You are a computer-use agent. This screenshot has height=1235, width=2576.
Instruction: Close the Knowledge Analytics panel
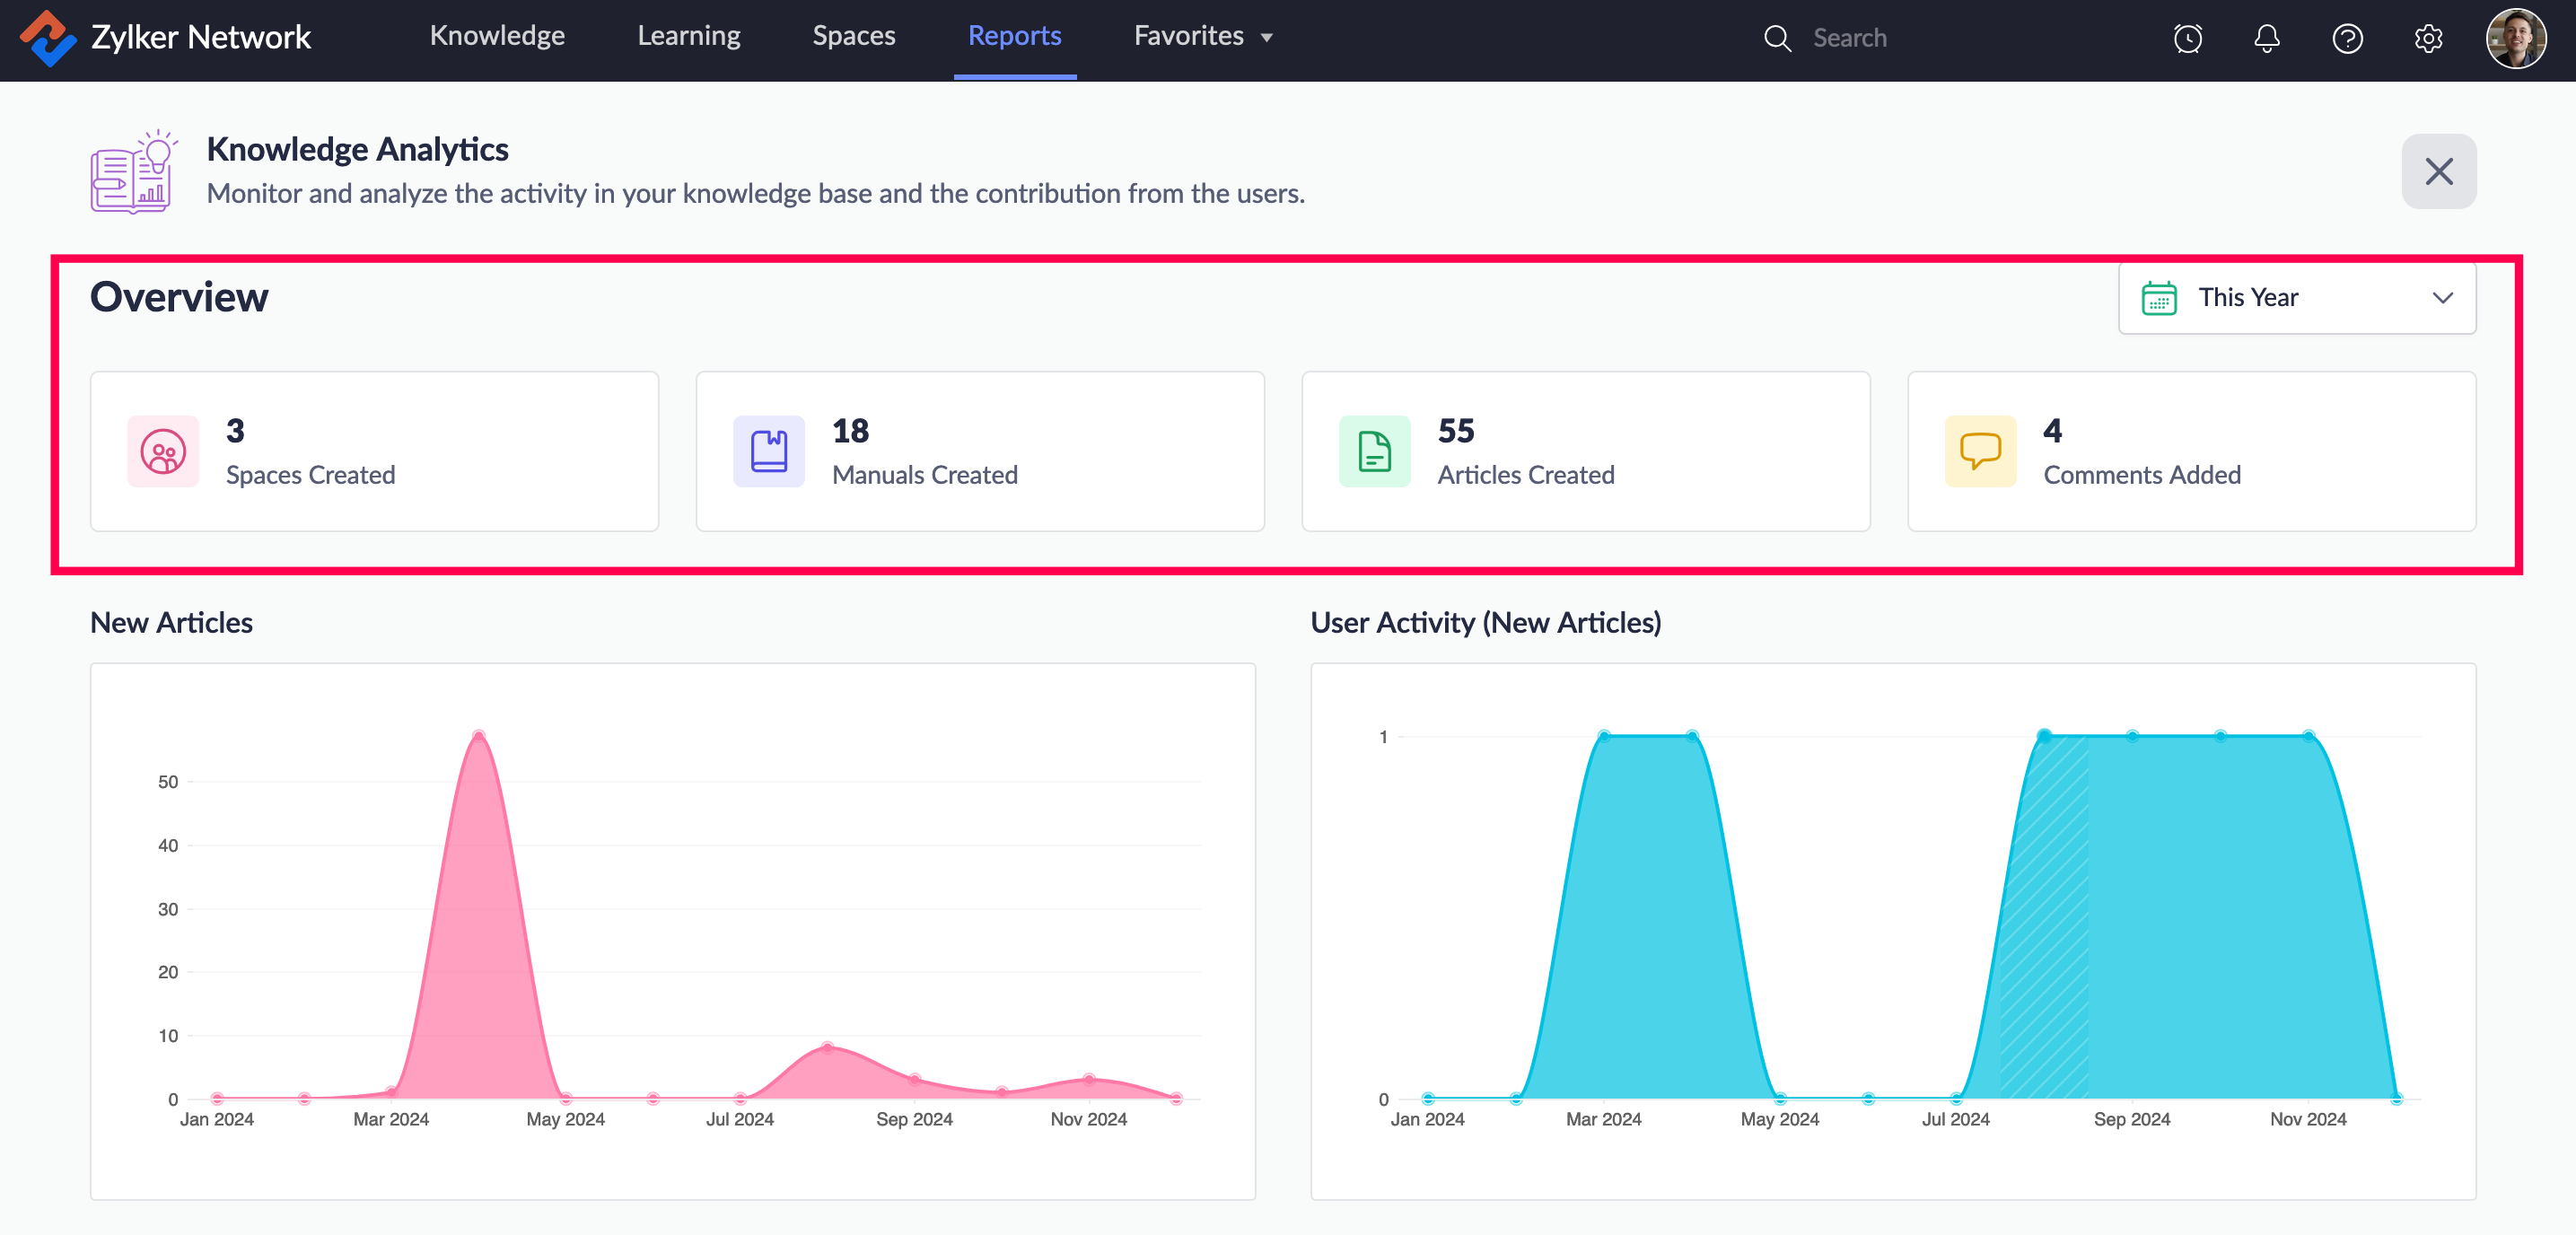2438,172
